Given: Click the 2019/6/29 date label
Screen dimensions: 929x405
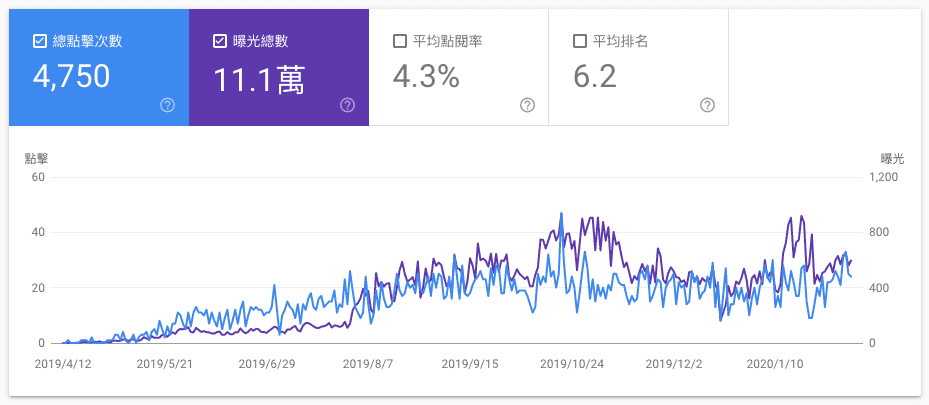Looking at the screenshot, I should coord(266,364).
